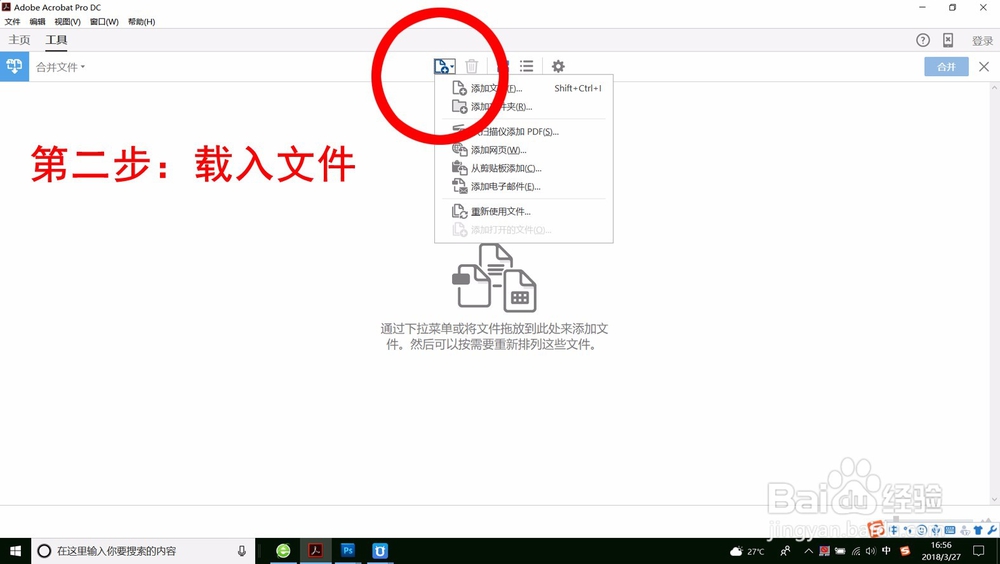Click the Sogou toolbar shirt skin icon

(x=978, y=530)
